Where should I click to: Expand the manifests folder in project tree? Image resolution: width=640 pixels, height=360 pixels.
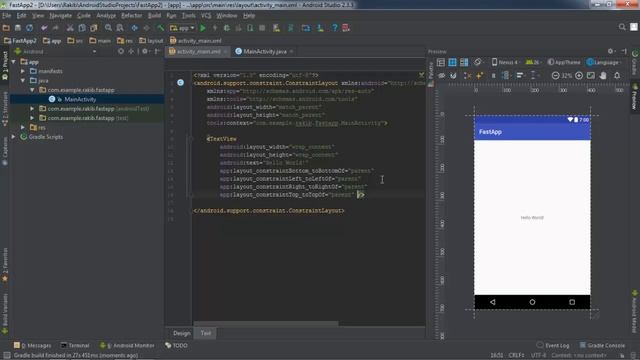point(23,71)
